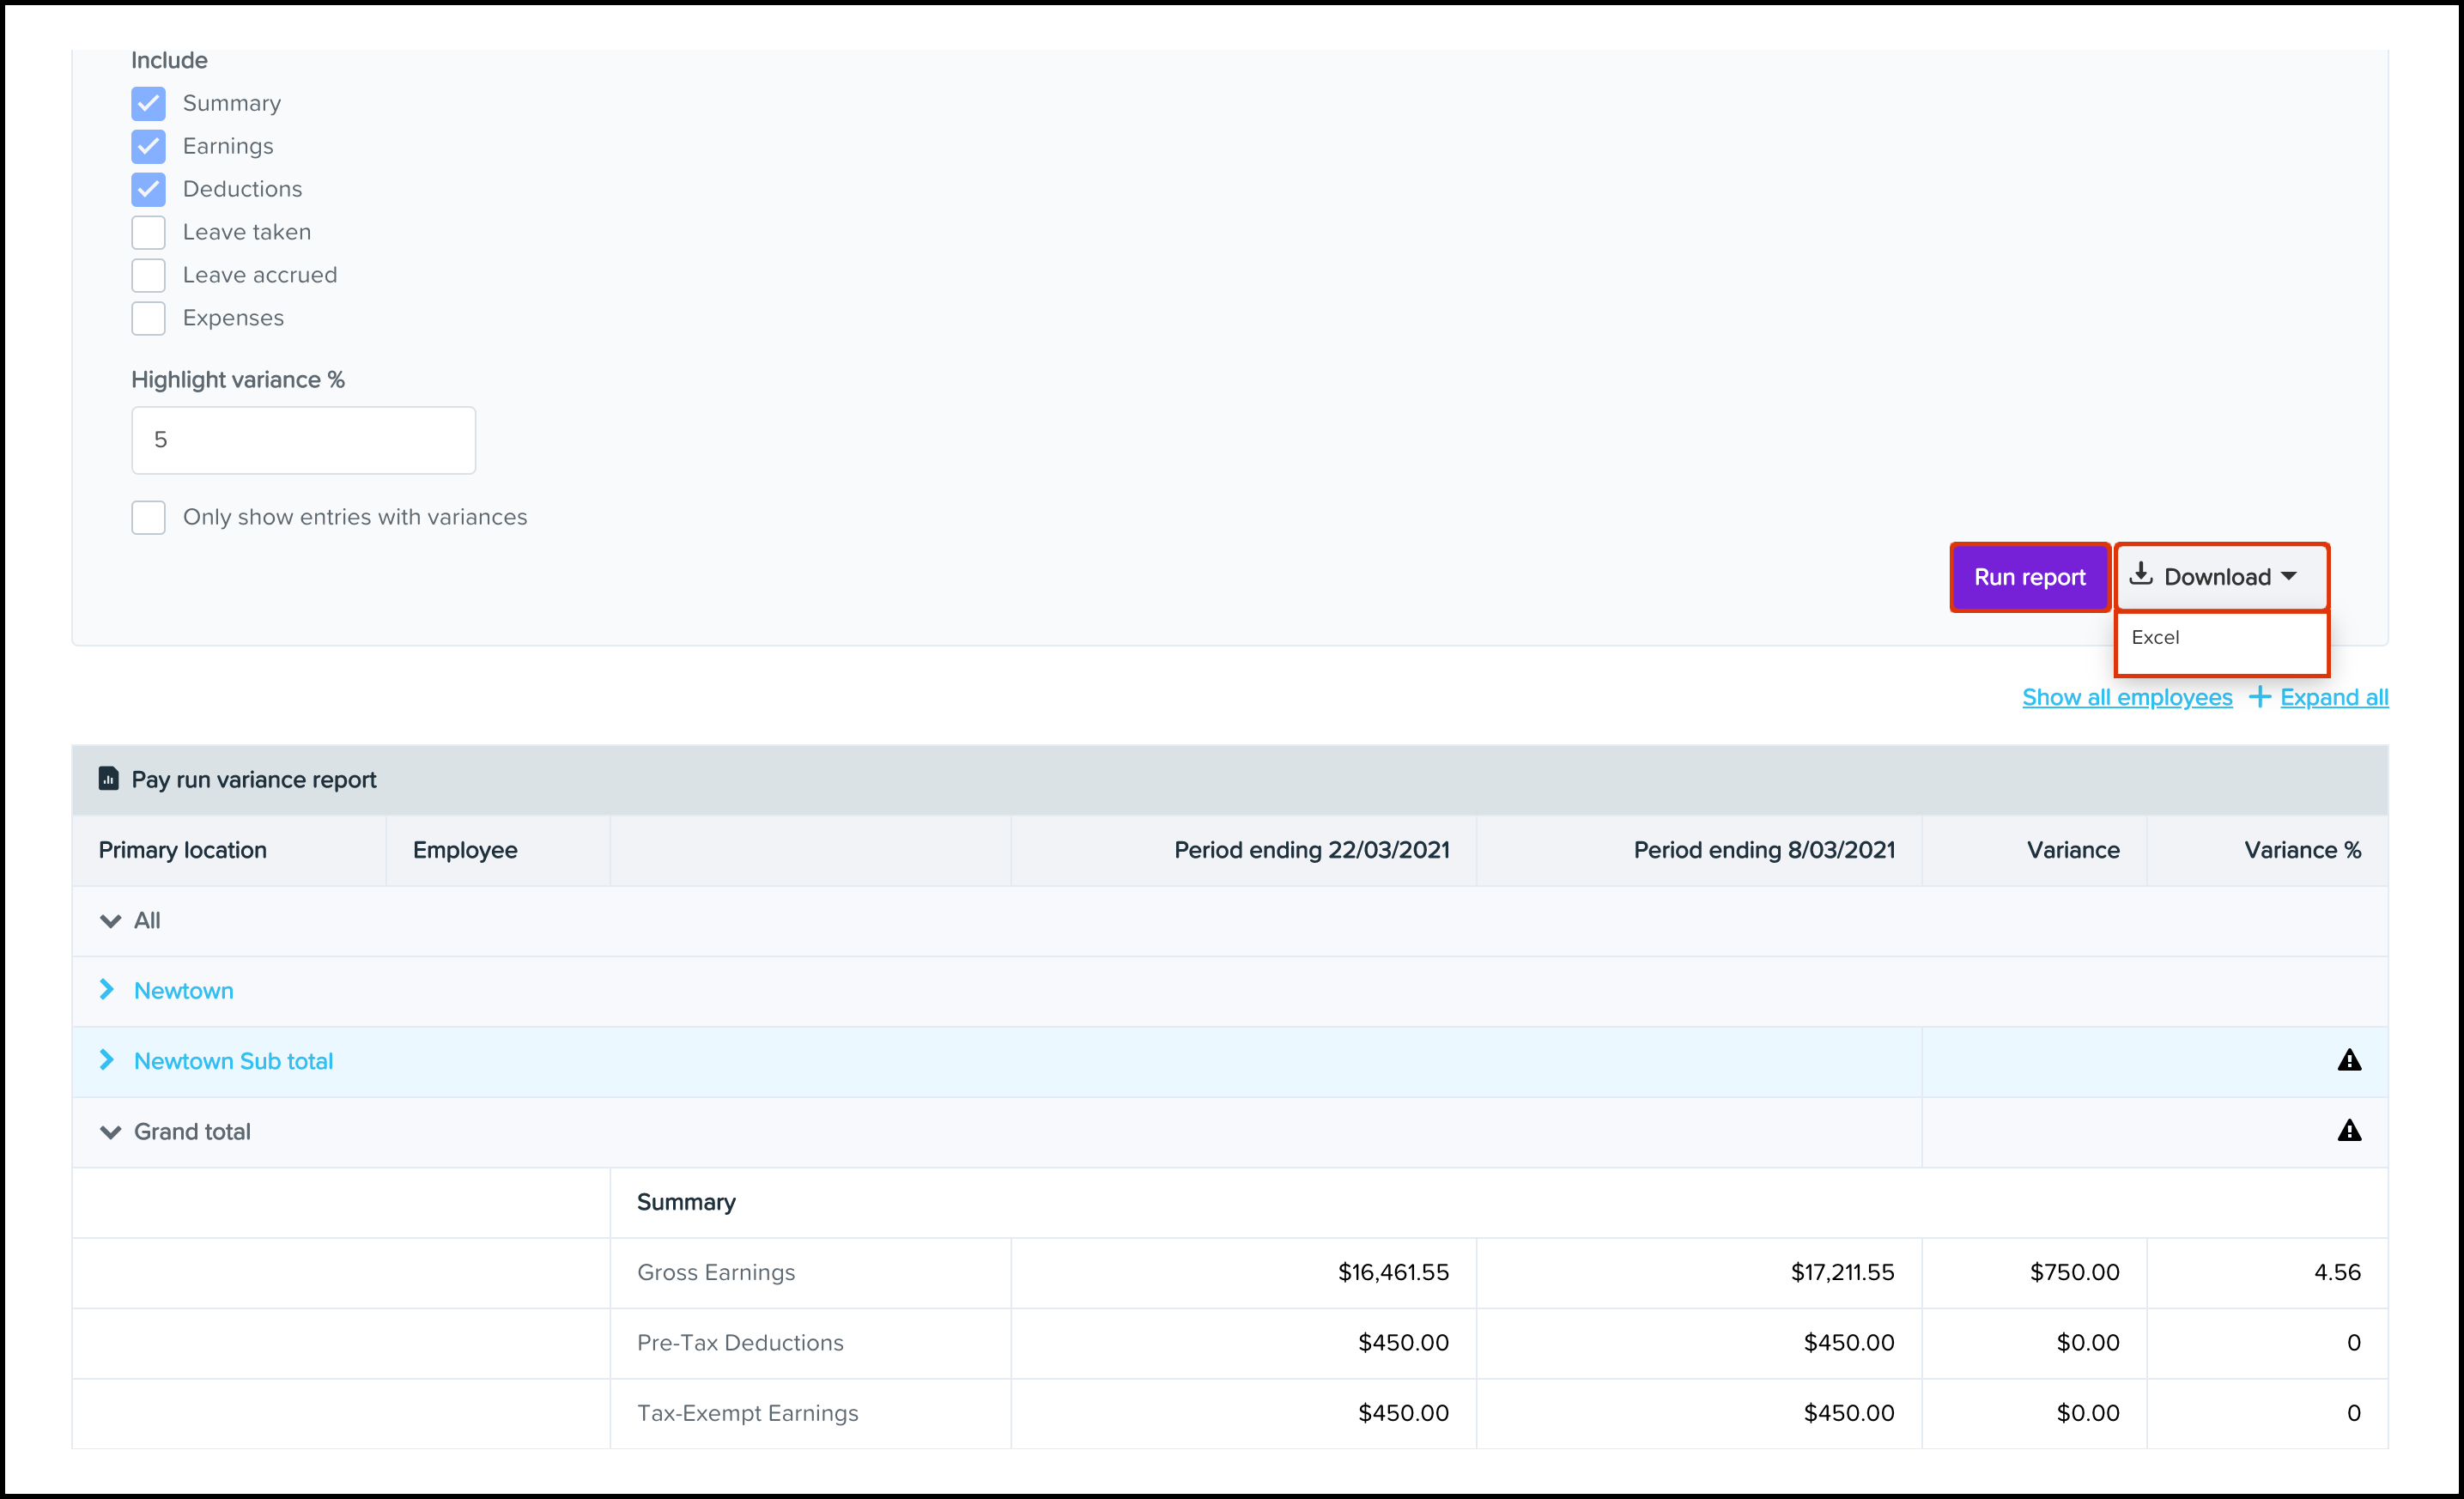Click the plus icon beside Expand all
The image size is (2464, 1499).
click(x=2259, y=697)
